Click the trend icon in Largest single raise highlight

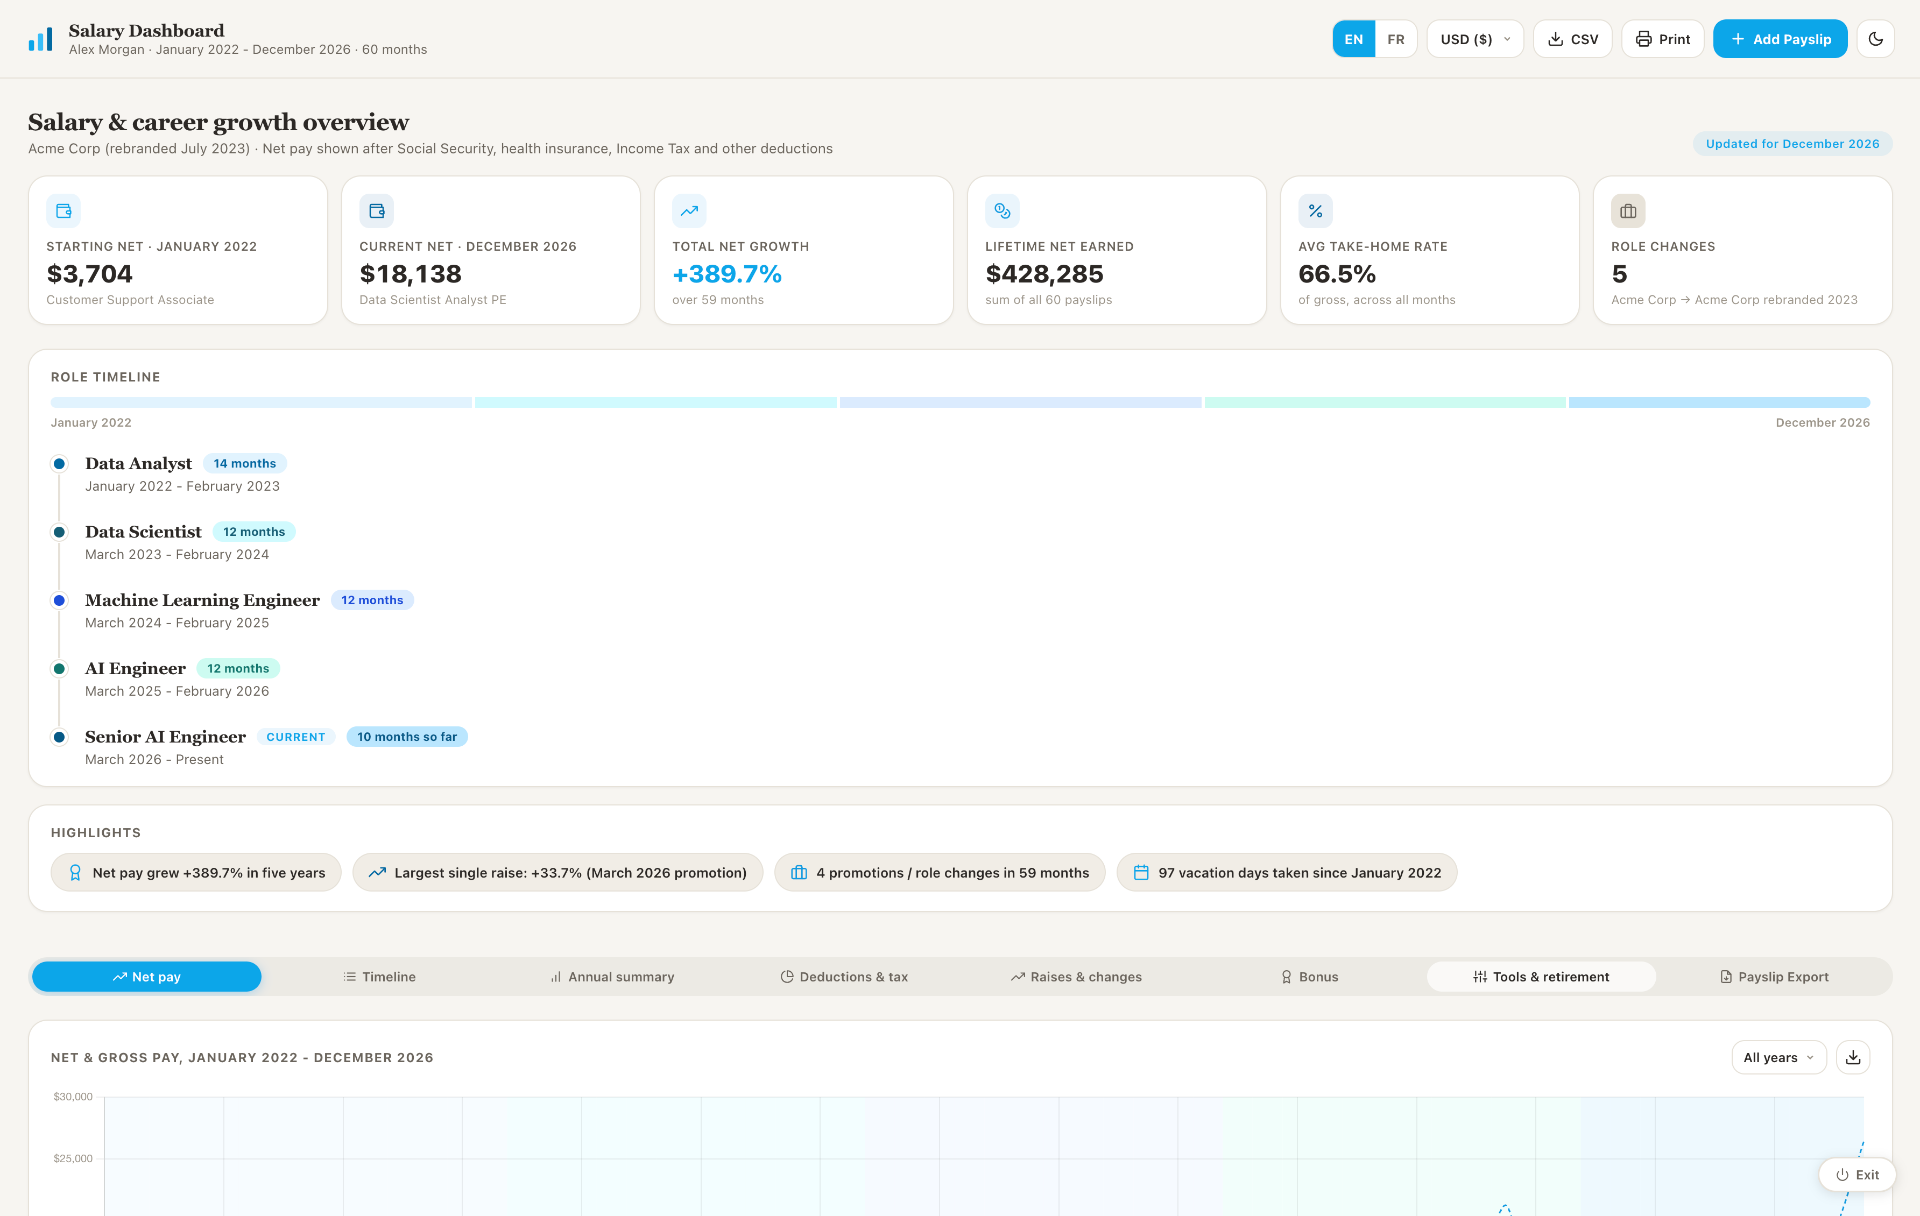point(377,873)
